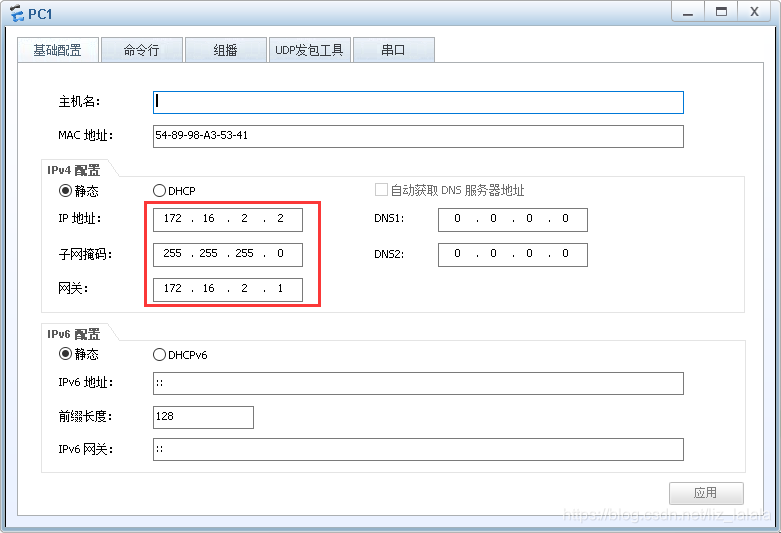Image resolution: width=781 pixels, height=533 pixels.
Task: Focus the 主机名 input field
Action: (x=418, y=102)
